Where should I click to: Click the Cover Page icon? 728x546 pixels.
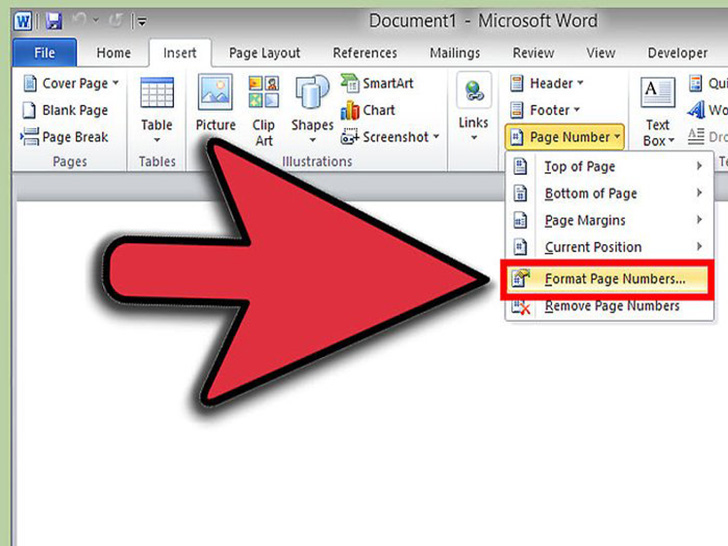point(30,84)
